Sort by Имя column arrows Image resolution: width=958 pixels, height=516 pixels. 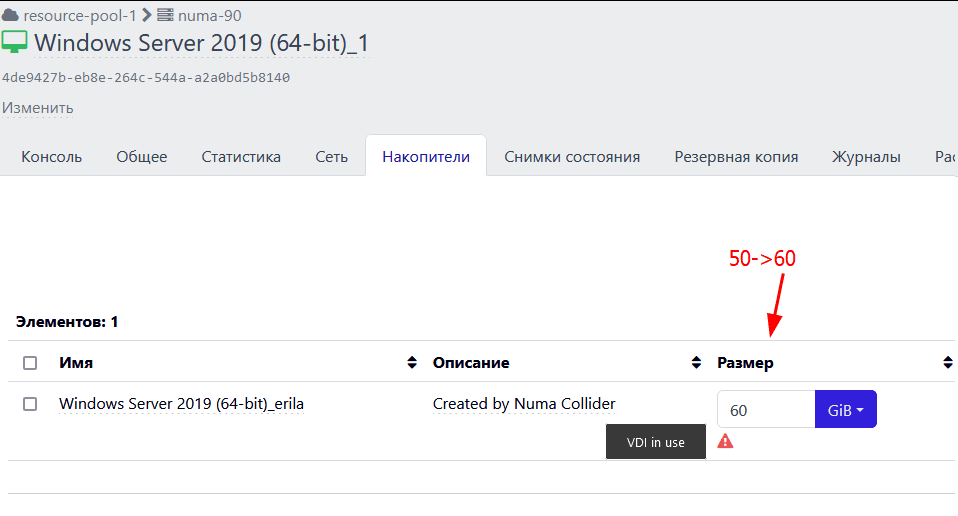[412, 363]
